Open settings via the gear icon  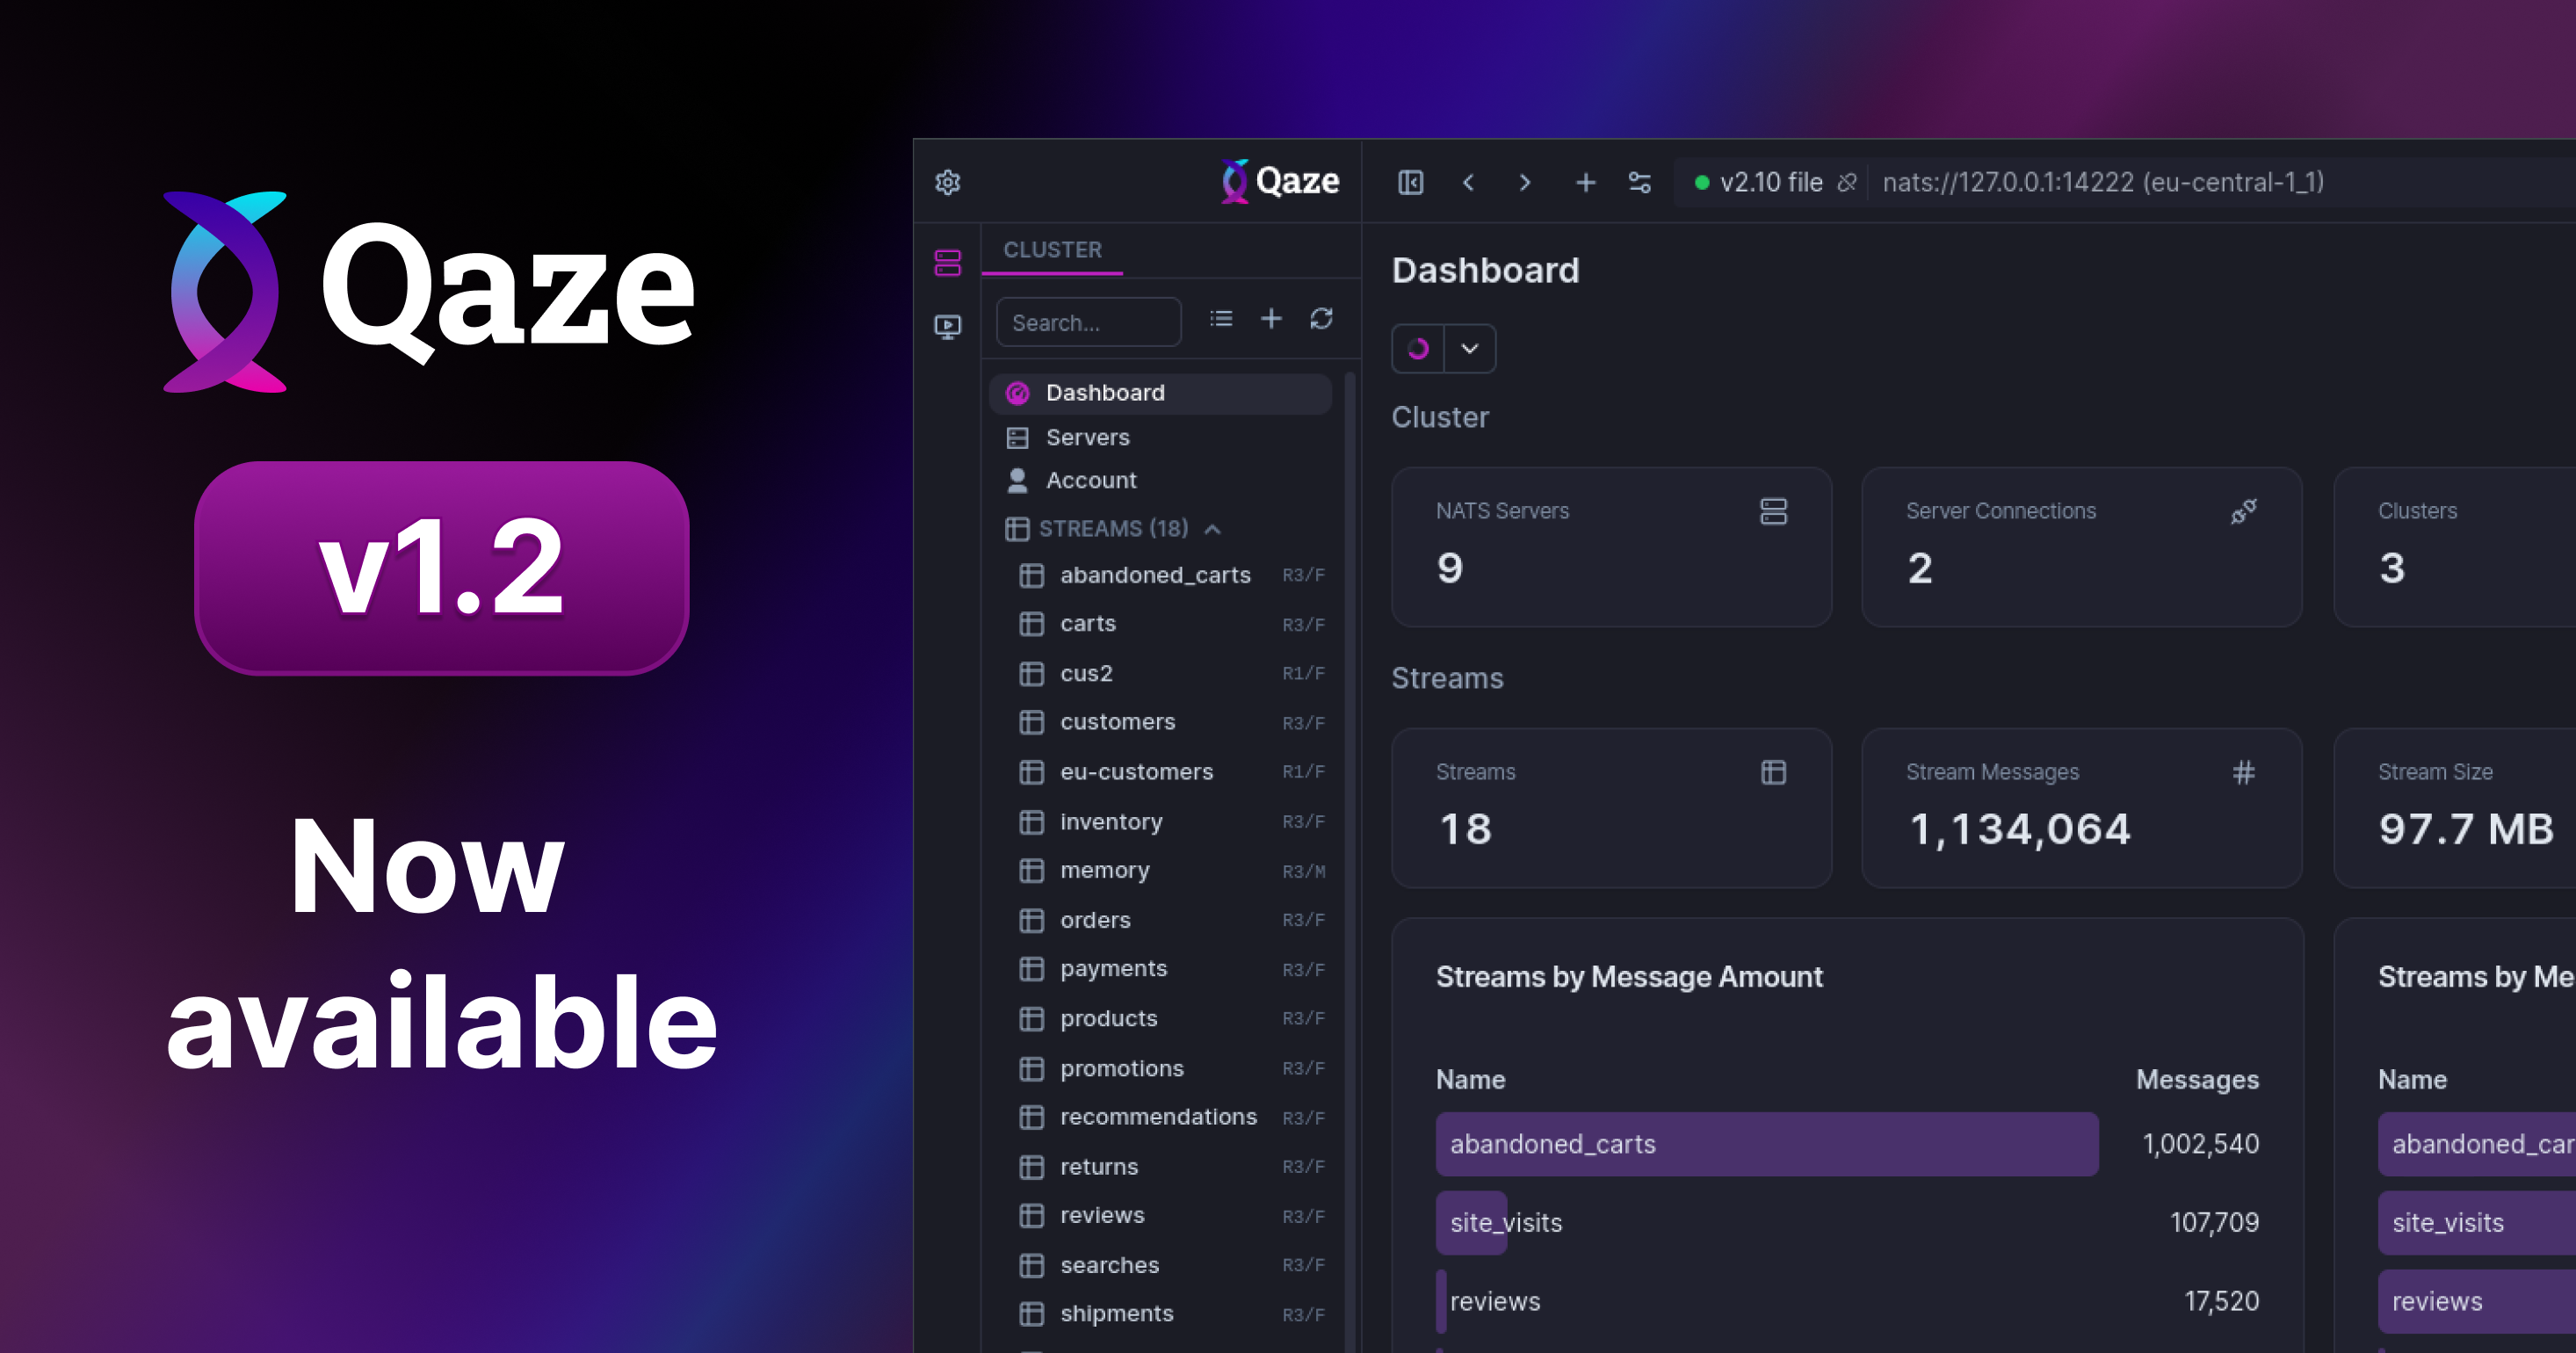coord(947,182)
